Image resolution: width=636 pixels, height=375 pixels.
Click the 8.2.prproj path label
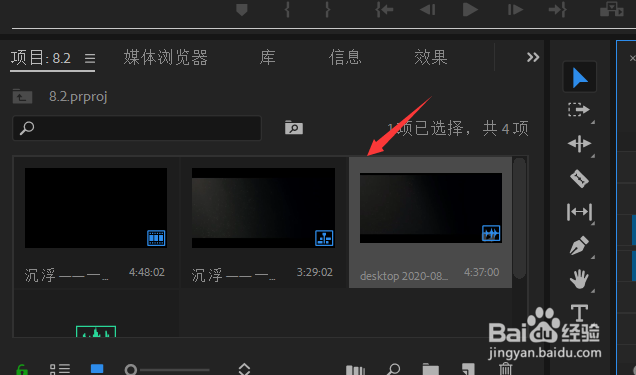(78, 97)
